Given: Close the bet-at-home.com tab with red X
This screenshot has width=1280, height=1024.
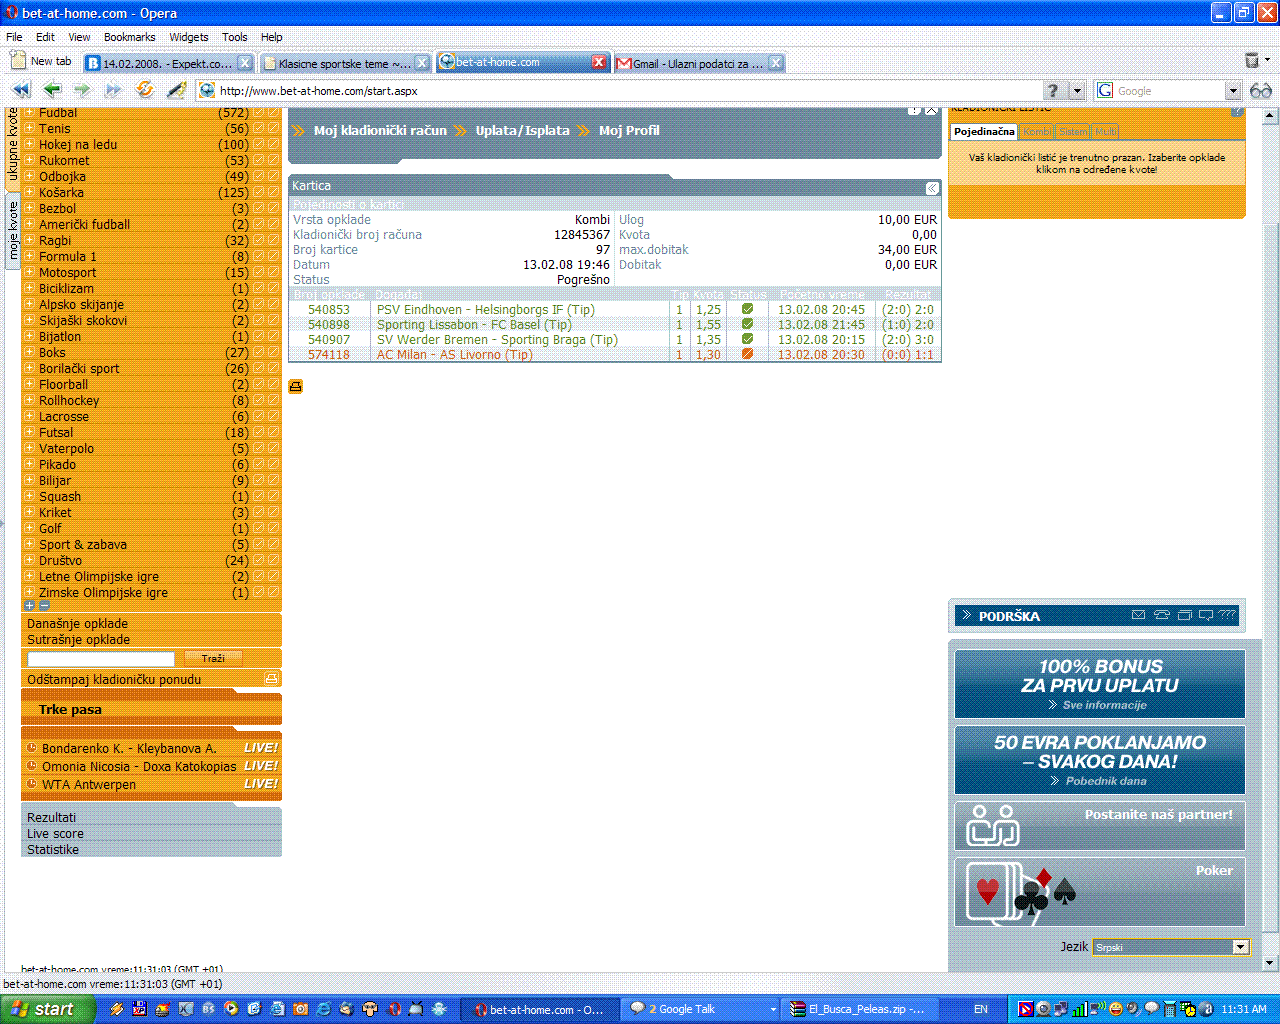Looking at the screenshot, I should click(598, 62).
